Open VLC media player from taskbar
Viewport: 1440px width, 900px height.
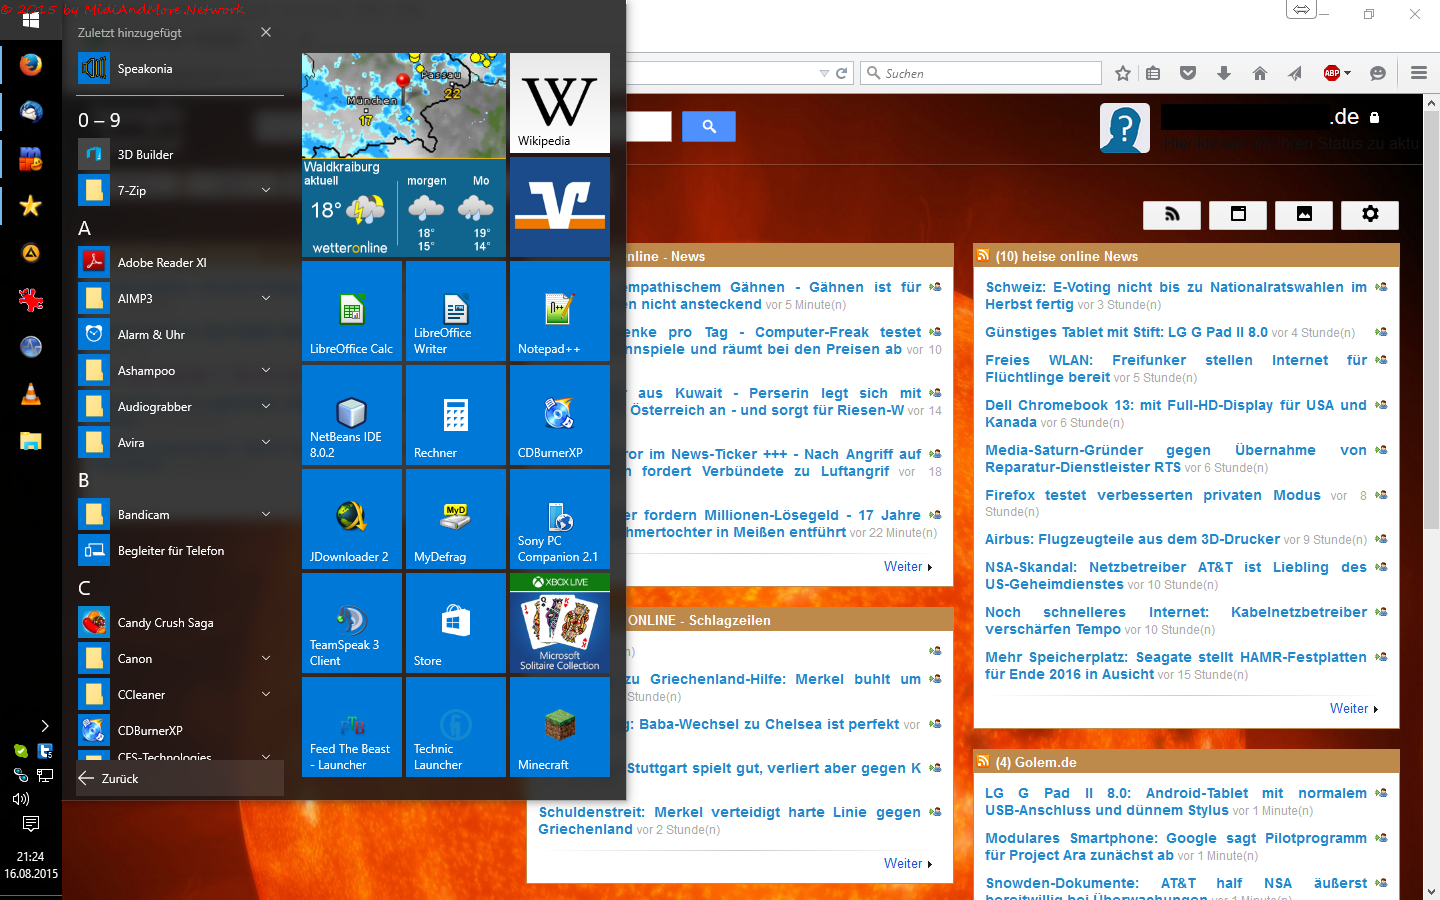pos(31,395)
